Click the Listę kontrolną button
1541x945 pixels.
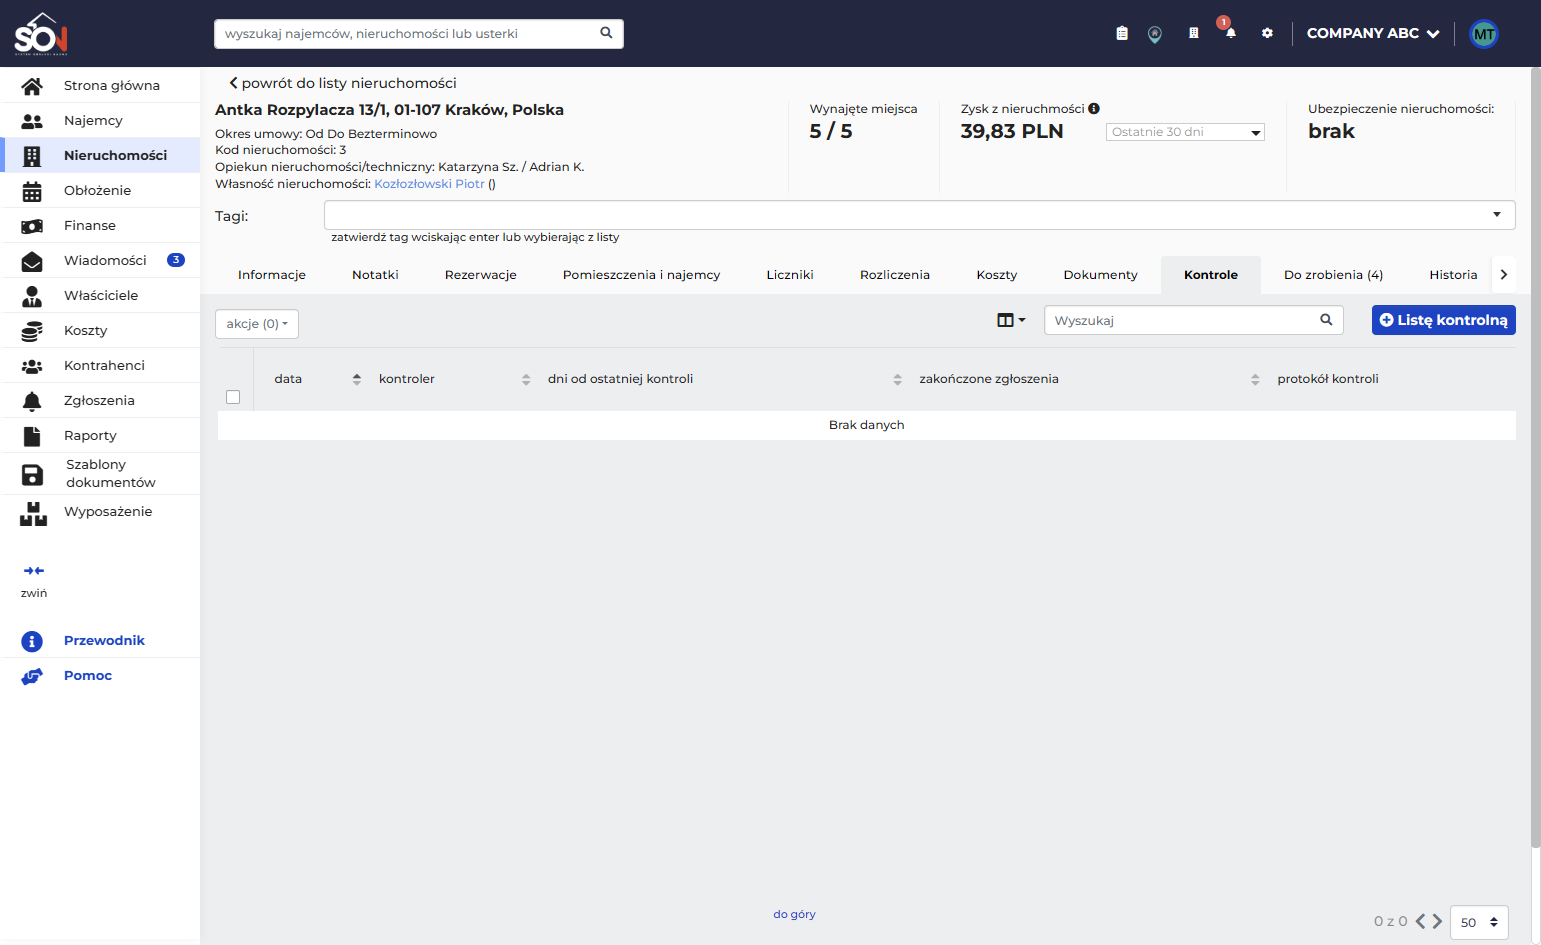(x=1444, y=320)
